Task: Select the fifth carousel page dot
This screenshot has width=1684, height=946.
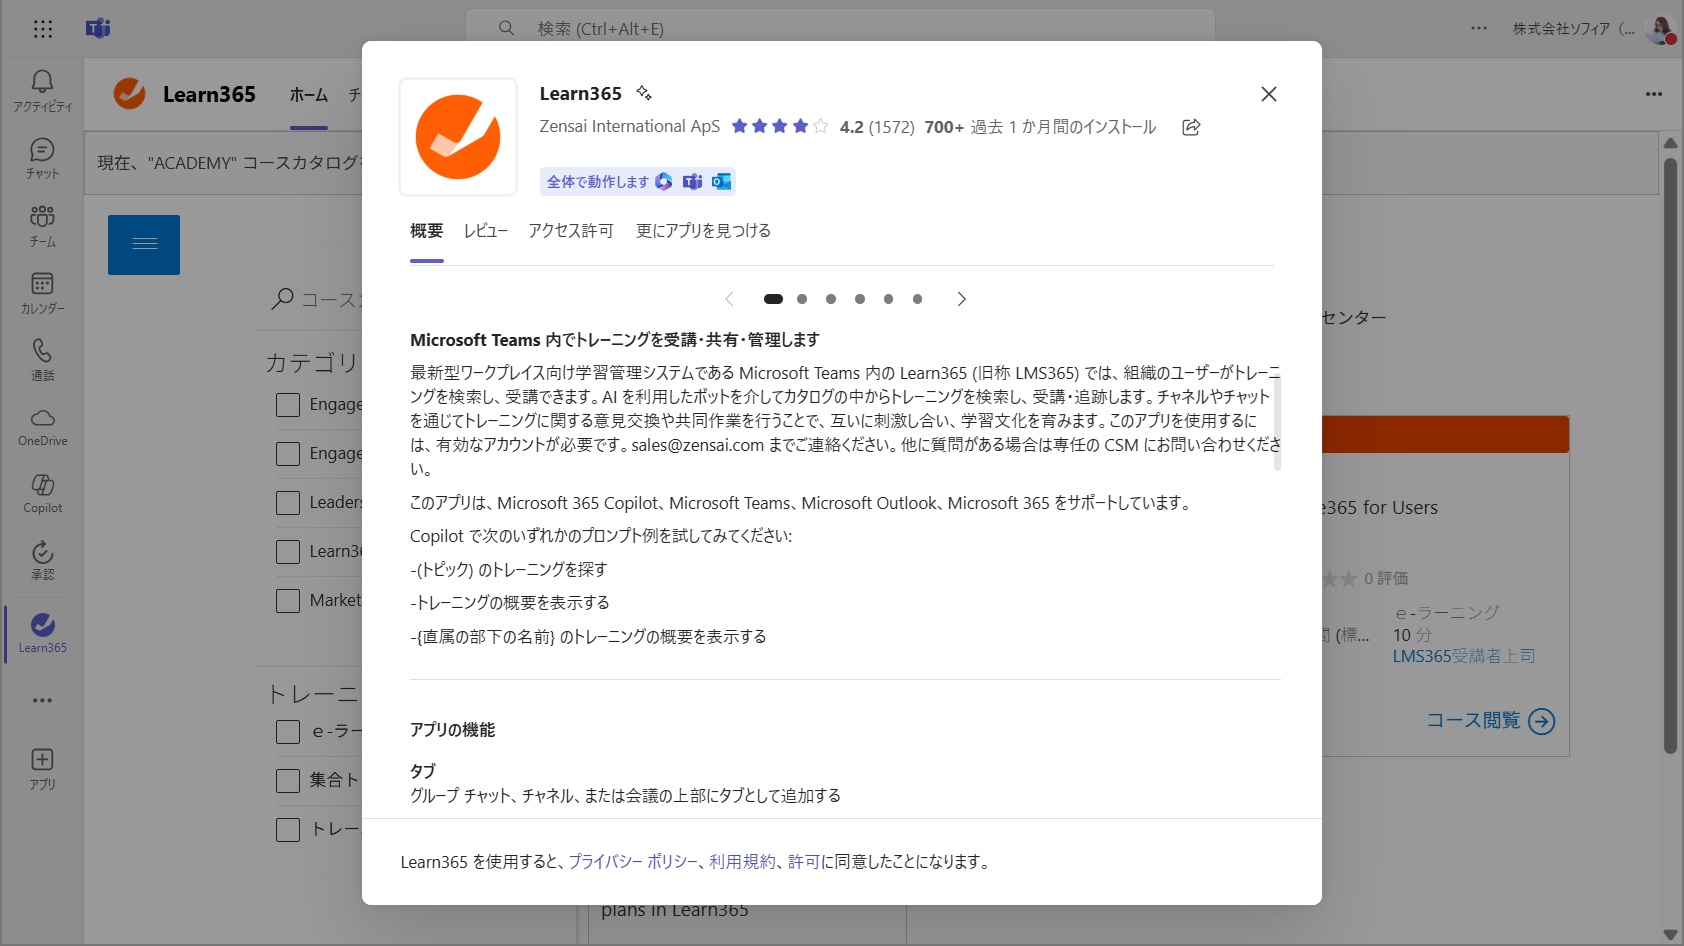Action: tap(888, 299)
